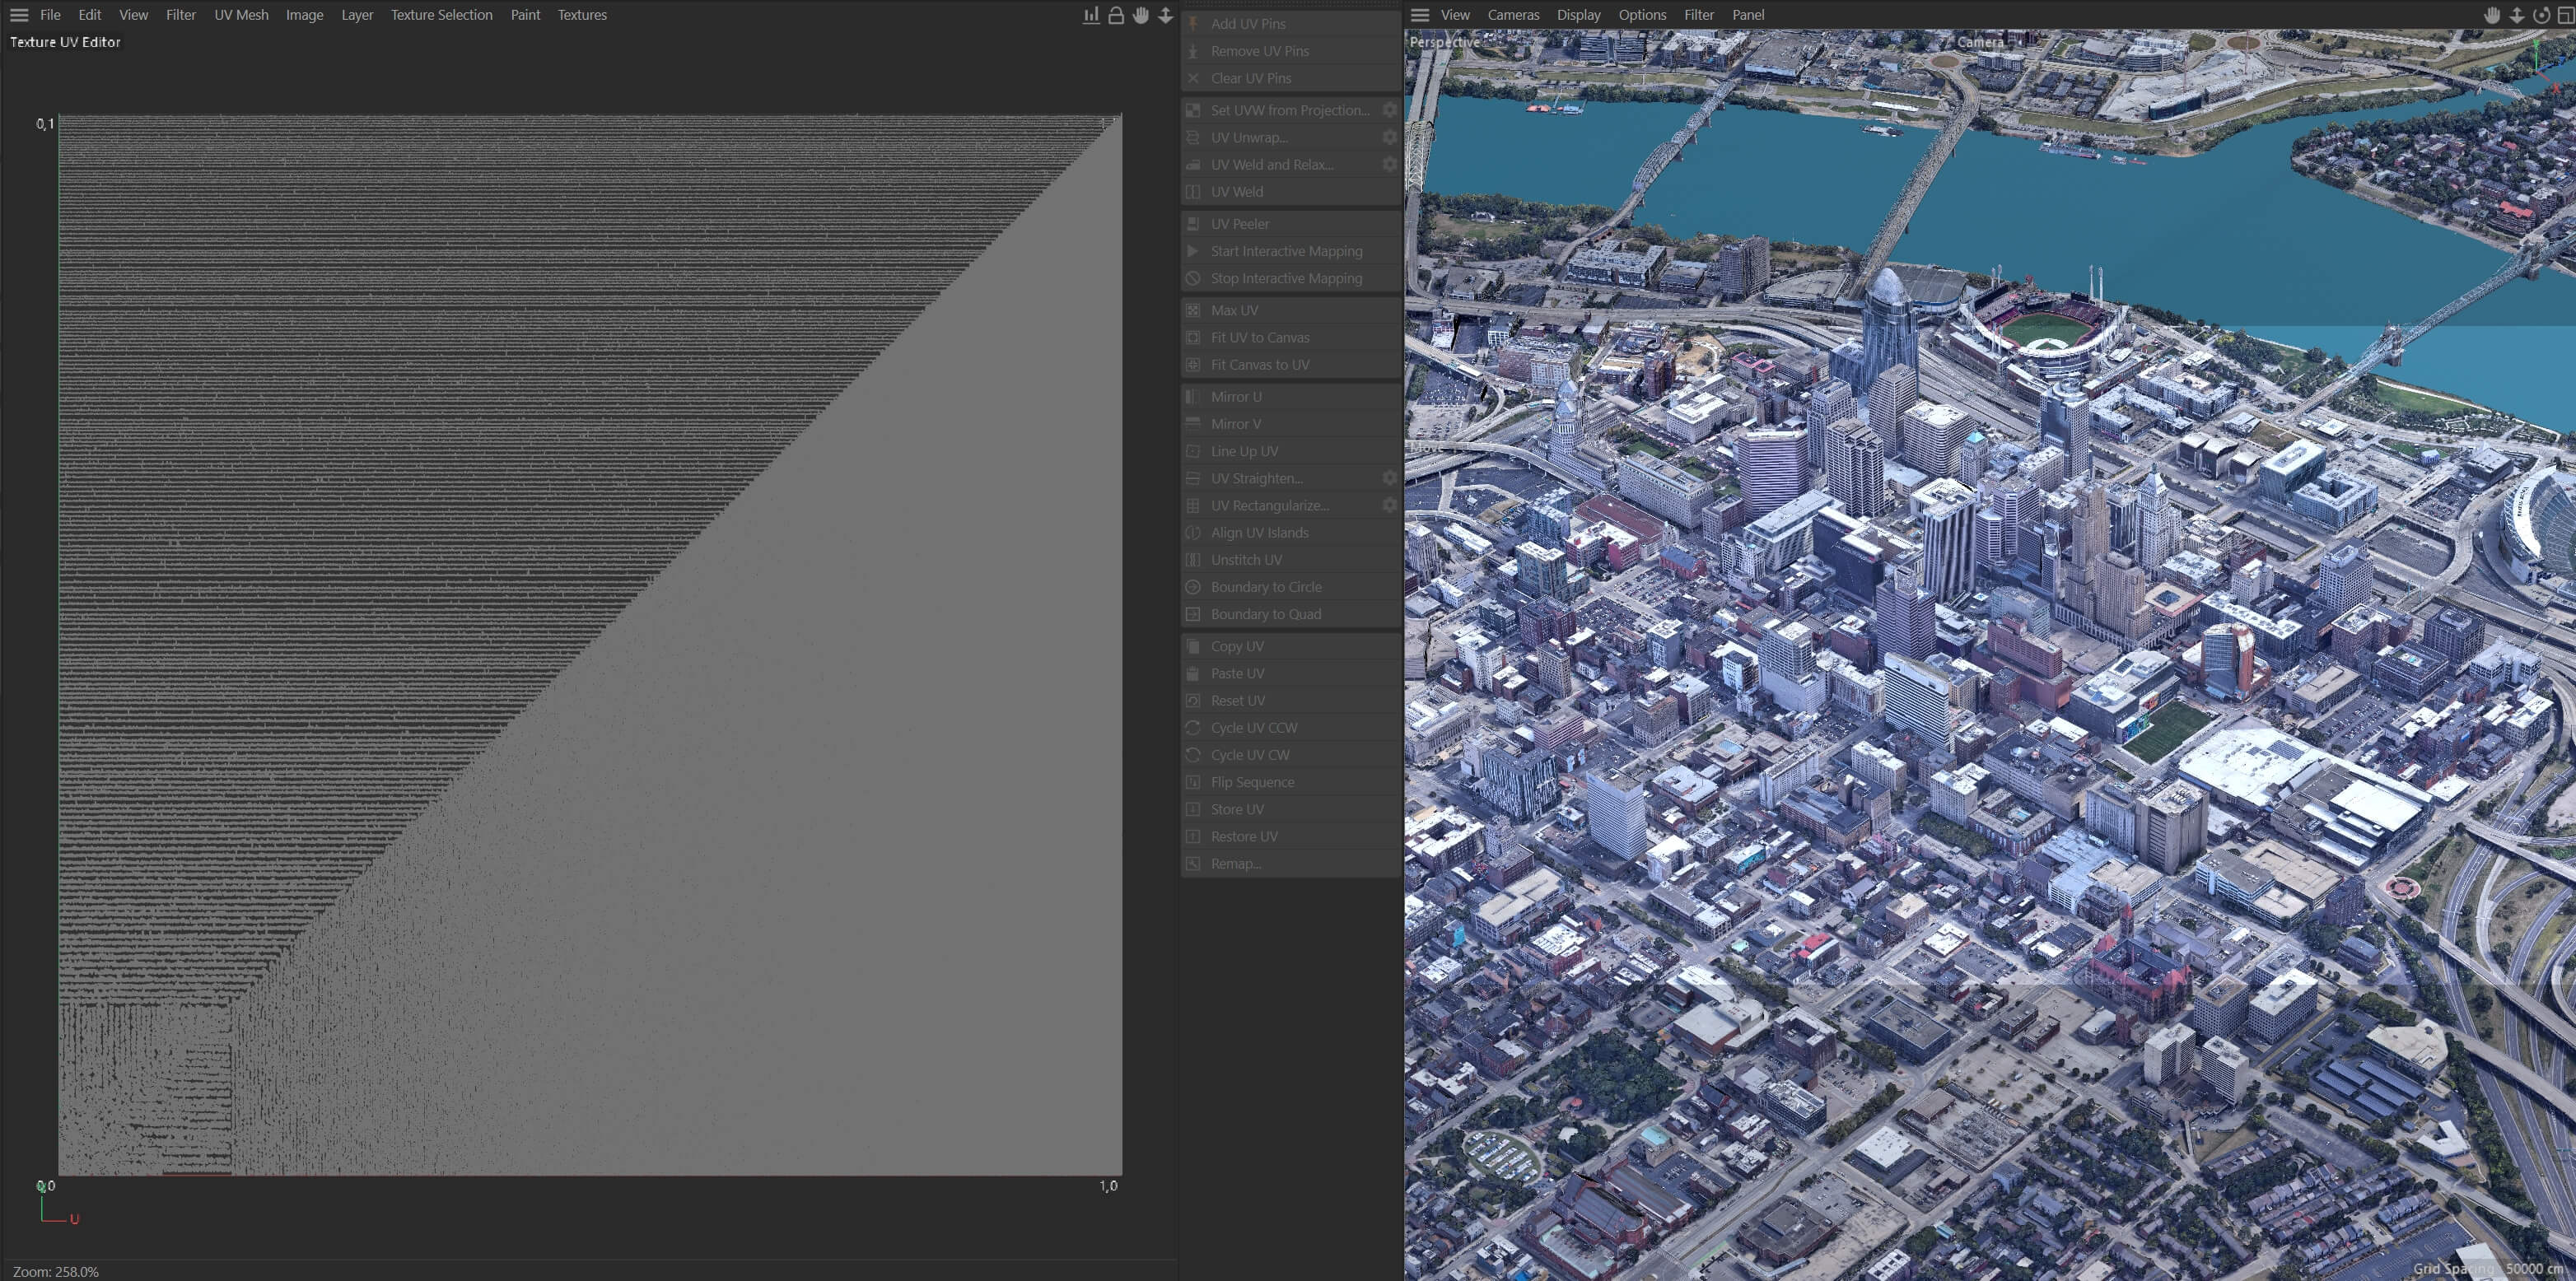Open the Display menu in viewport
This screenshot has width=2576, height=1281.
(x=1578, y=15)
